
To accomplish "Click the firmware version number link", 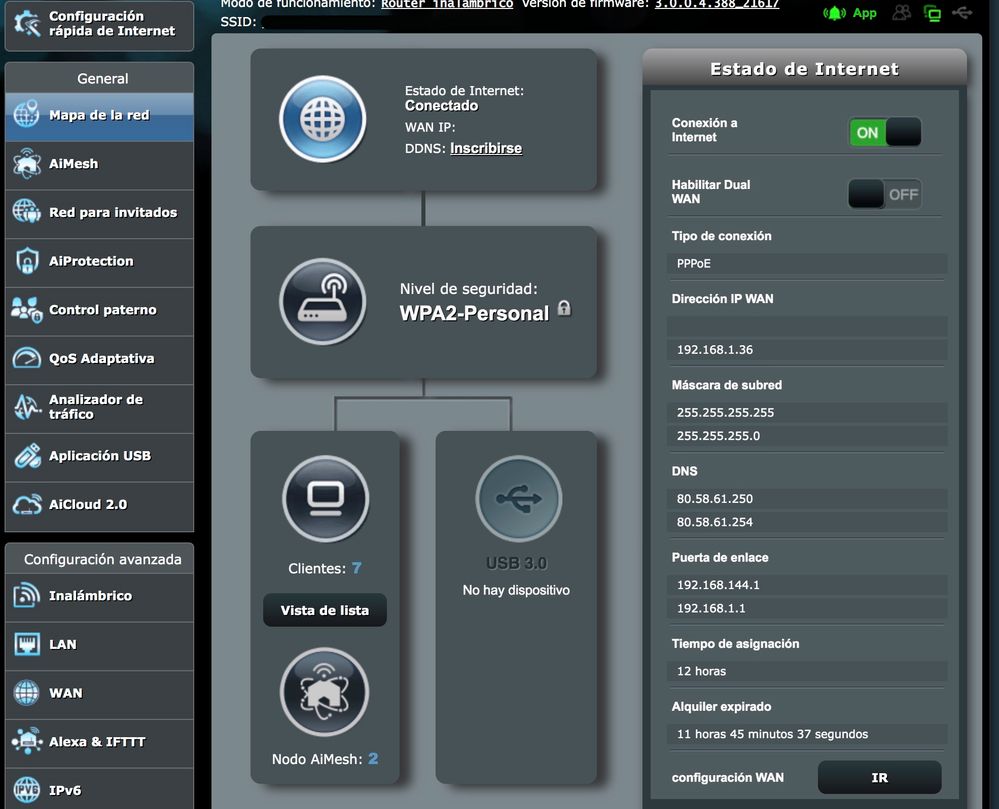I will coord(716,4).
